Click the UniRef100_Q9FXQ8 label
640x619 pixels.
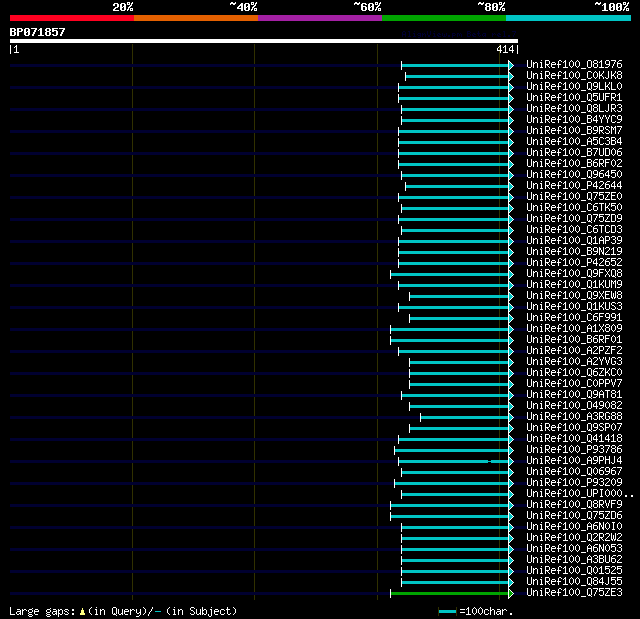coord(574,273)
